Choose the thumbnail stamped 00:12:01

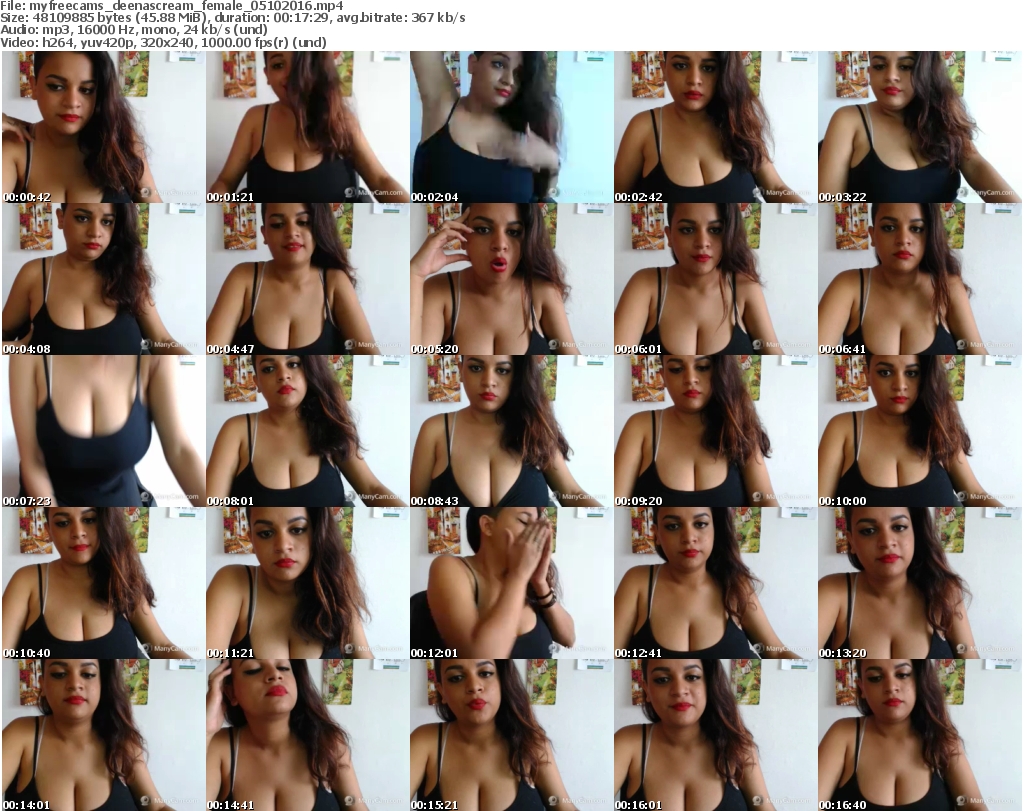coord(511,583)
